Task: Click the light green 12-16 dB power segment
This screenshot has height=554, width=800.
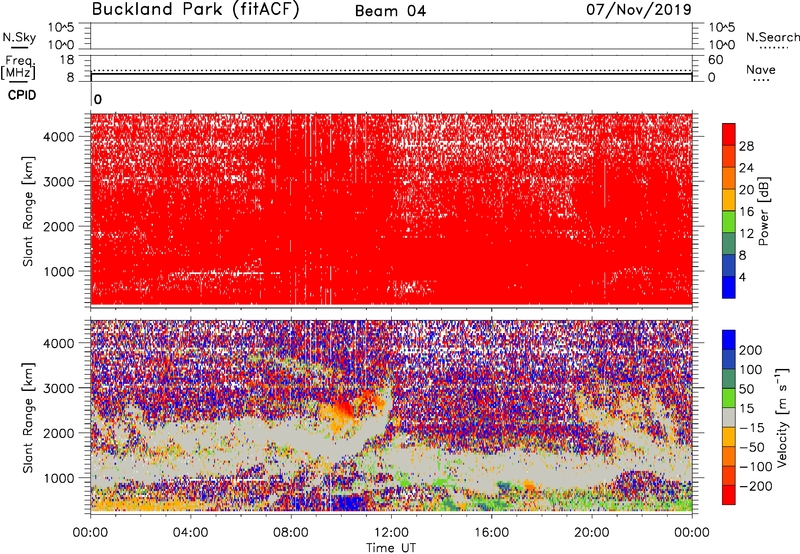Action: click(x=729, y=222)
